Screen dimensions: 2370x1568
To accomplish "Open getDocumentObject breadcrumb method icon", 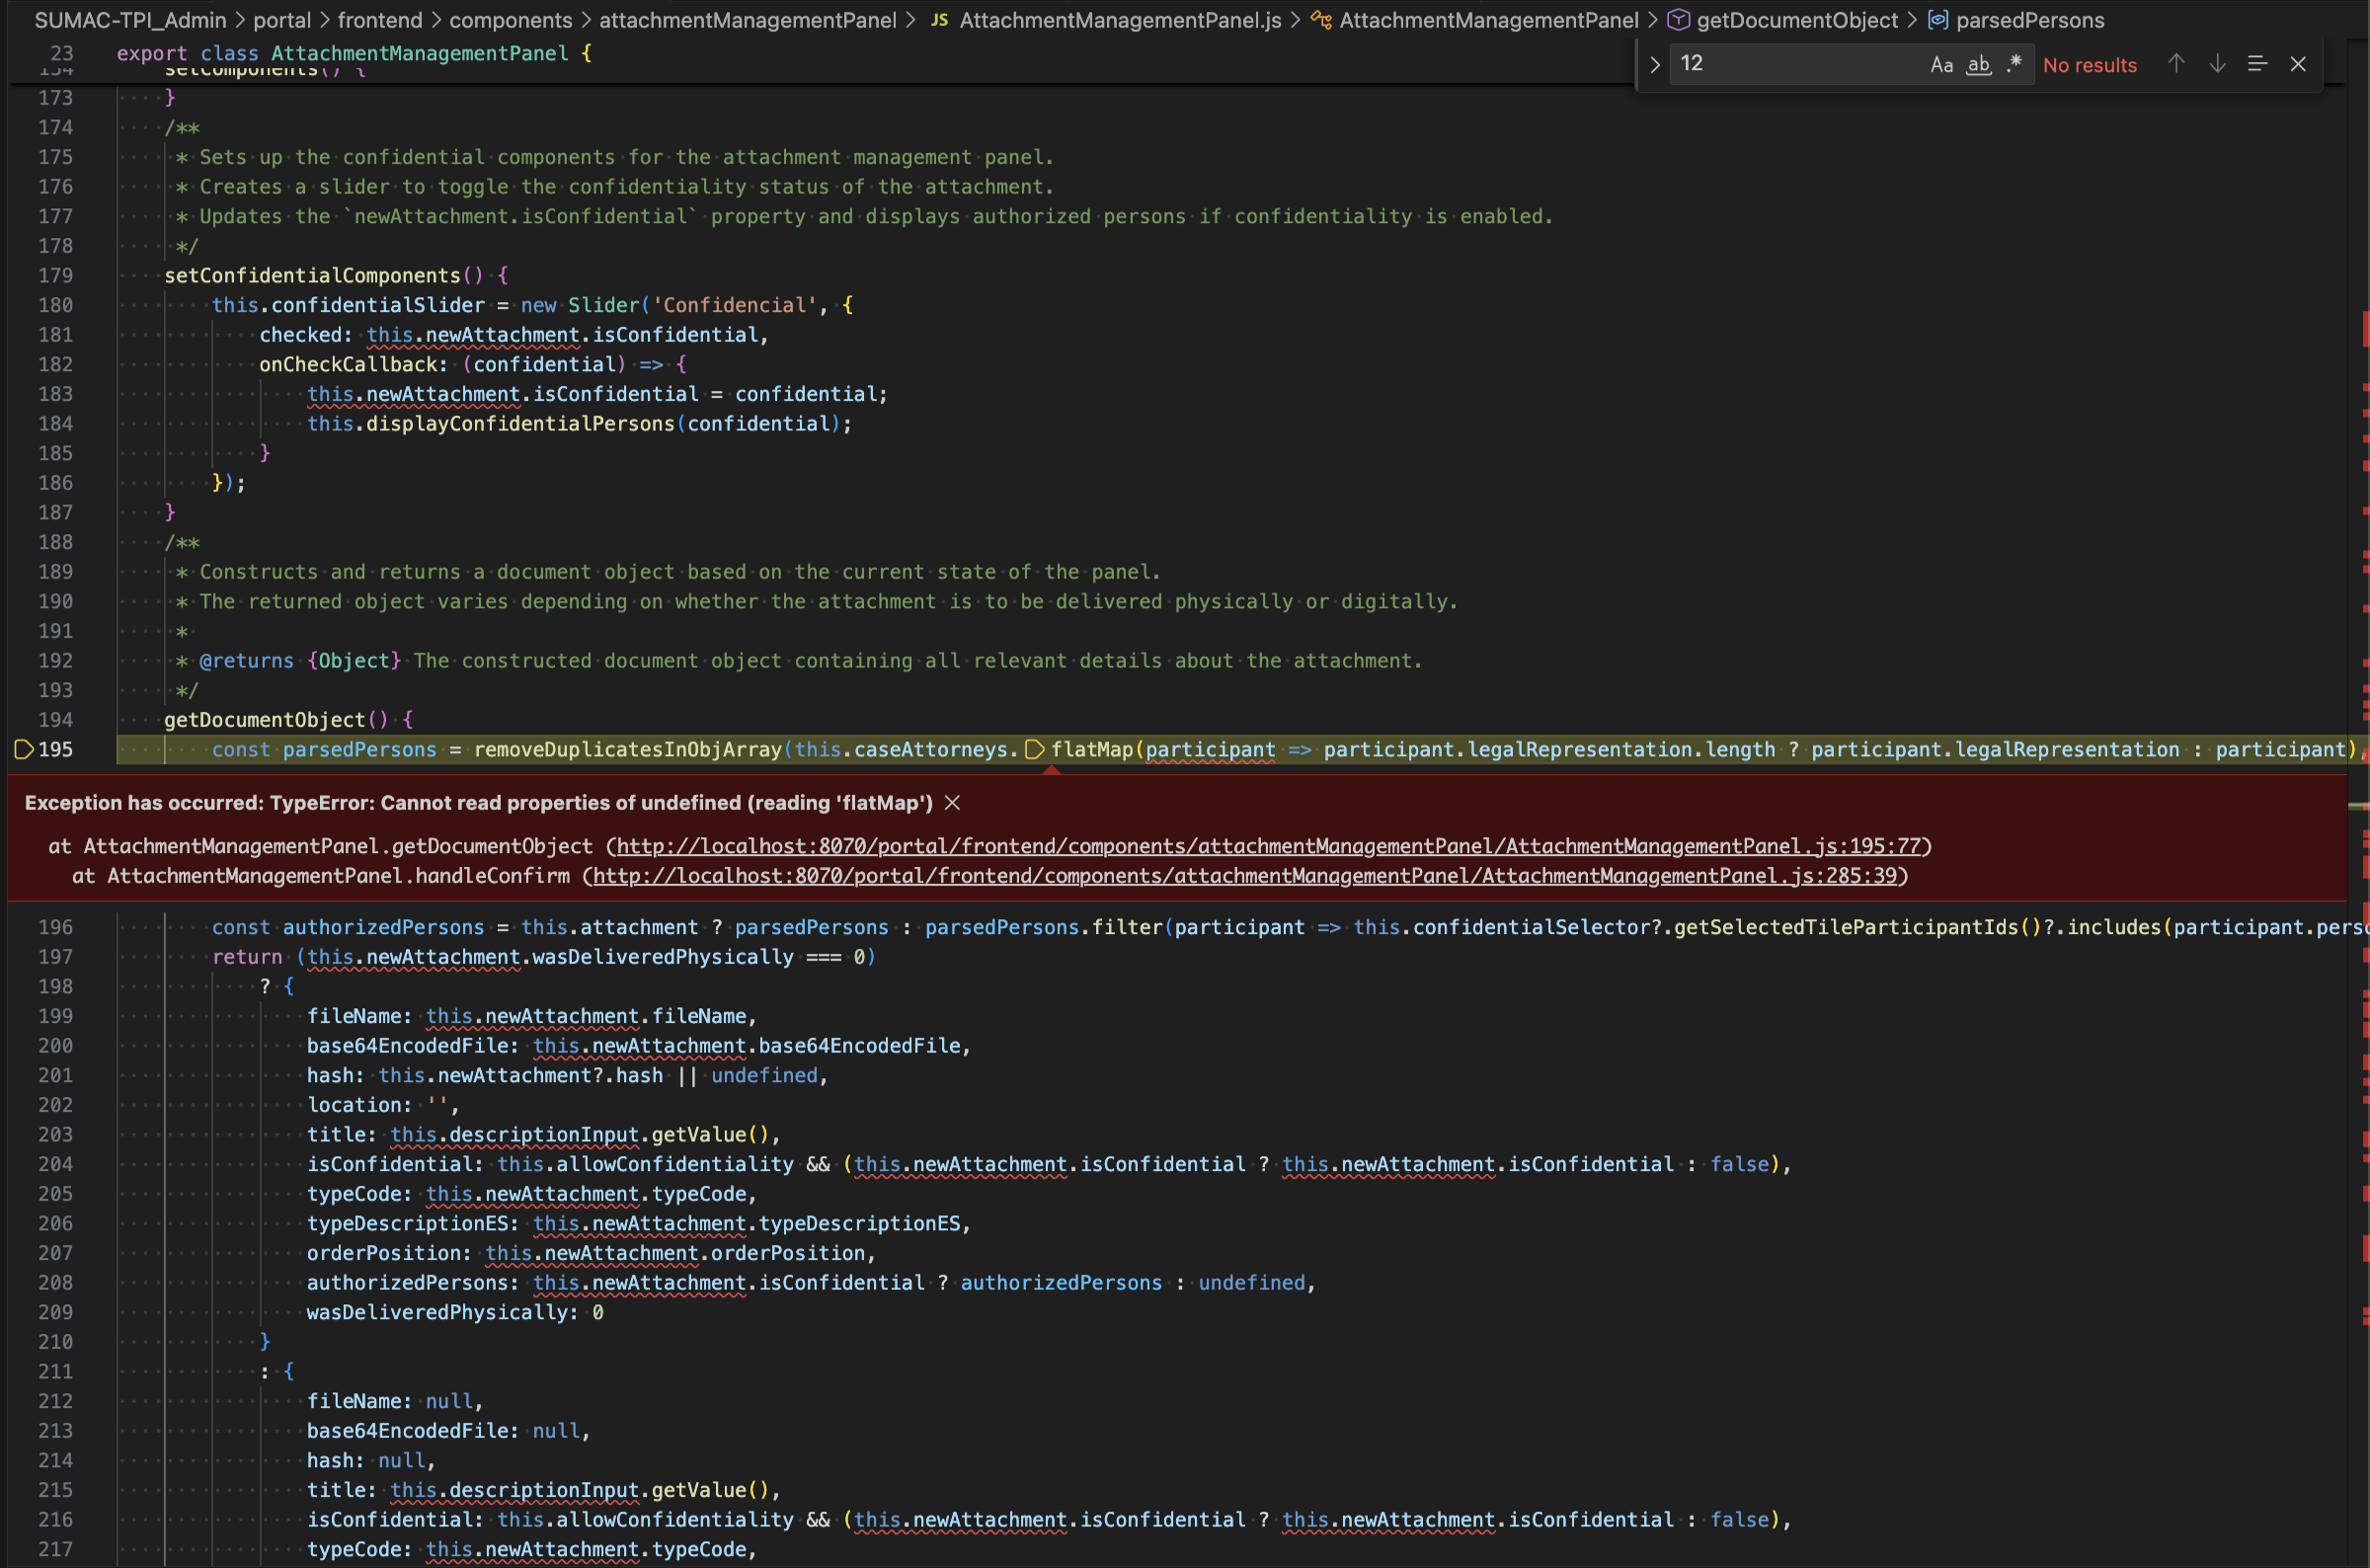I will (x=1679, y=20).
